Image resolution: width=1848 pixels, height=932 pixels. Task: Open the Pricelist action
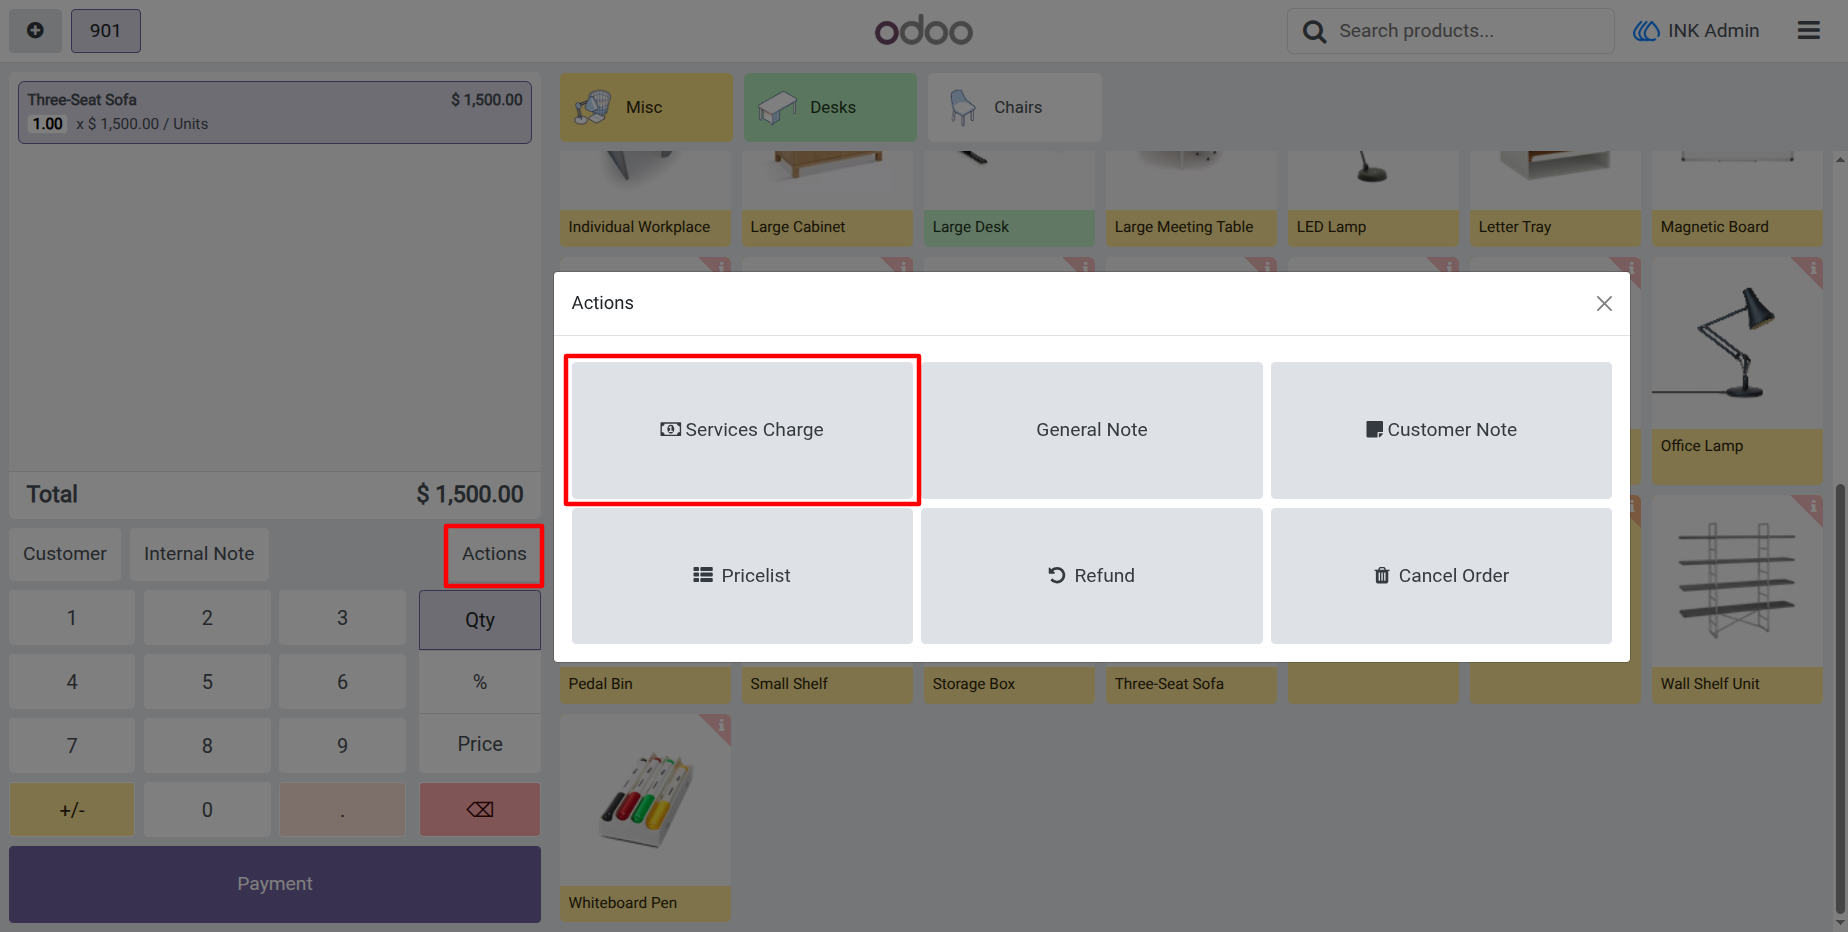[742, 576]
